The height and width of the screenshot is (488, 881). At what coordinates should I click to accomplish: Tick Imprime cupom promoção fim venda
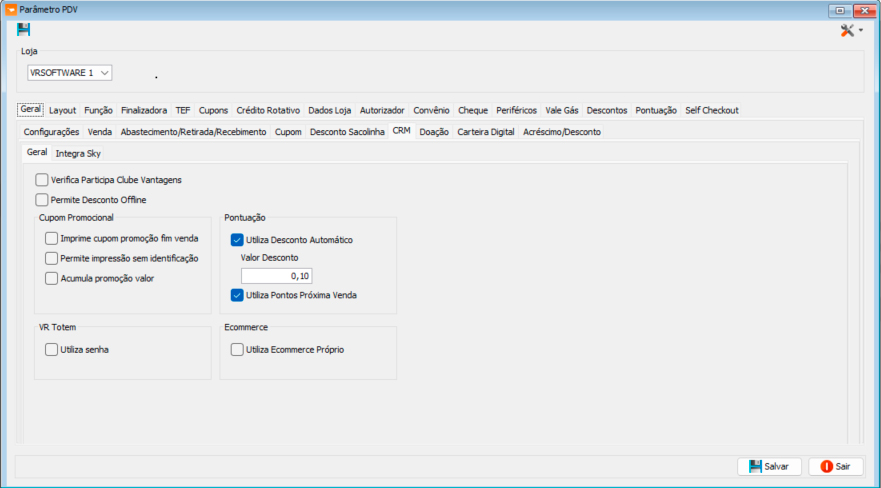click(x=51, y=239)
